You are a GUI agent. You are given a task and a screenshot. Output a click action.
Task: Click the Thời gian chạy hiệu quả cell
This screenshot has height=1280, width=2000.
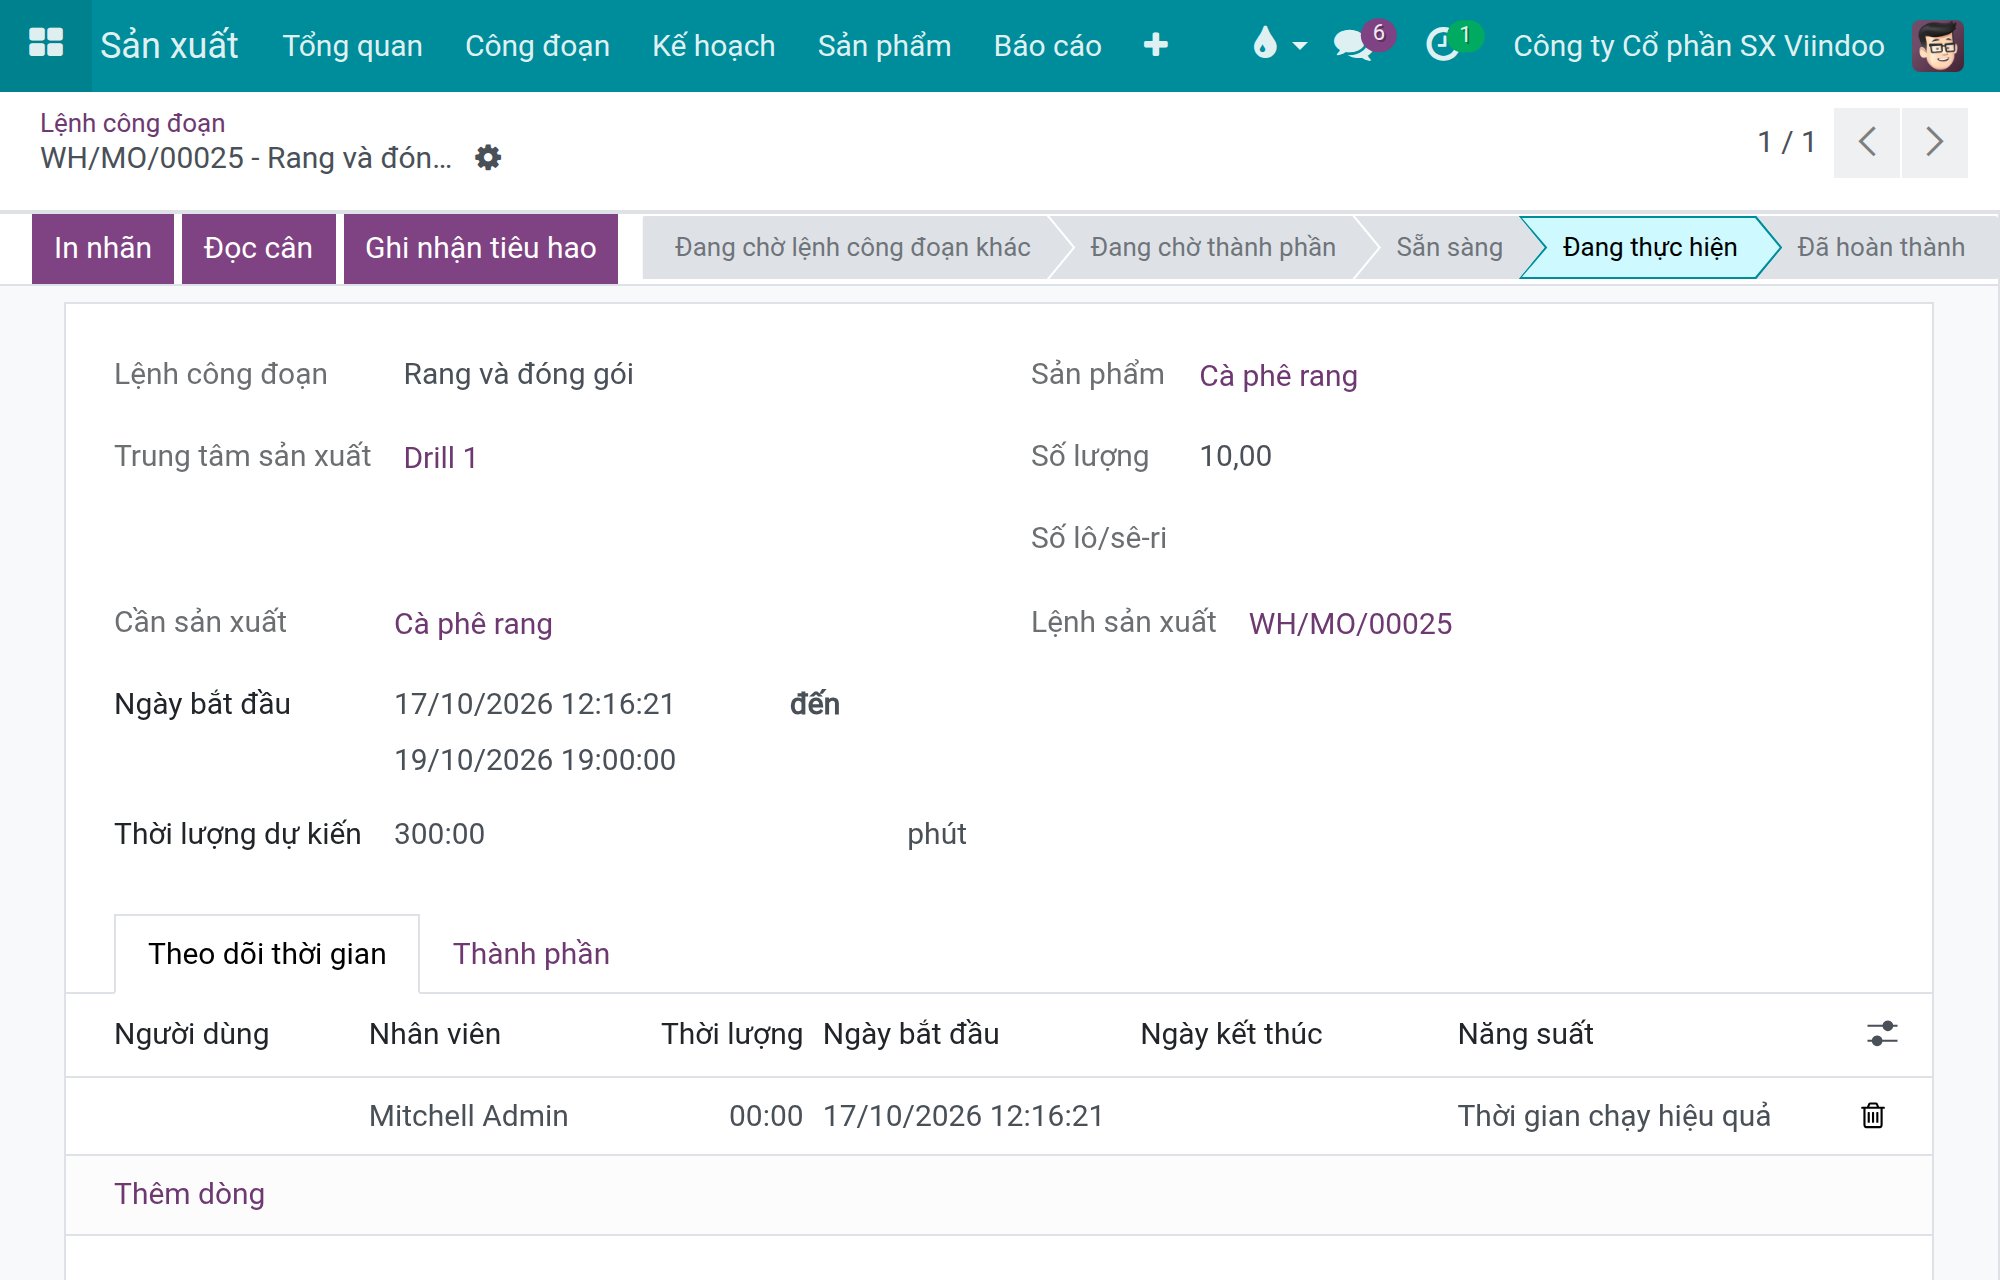(1613, 1115)
